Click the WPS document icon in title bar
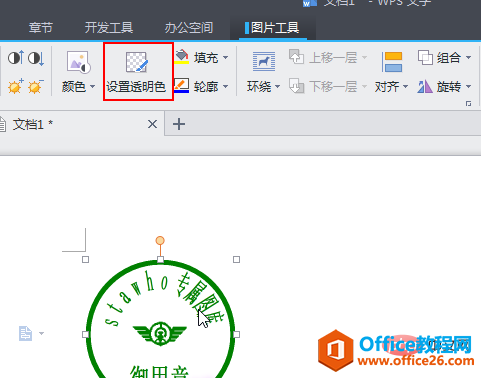Viewport: 481px width, 378px height. [309, 3]
